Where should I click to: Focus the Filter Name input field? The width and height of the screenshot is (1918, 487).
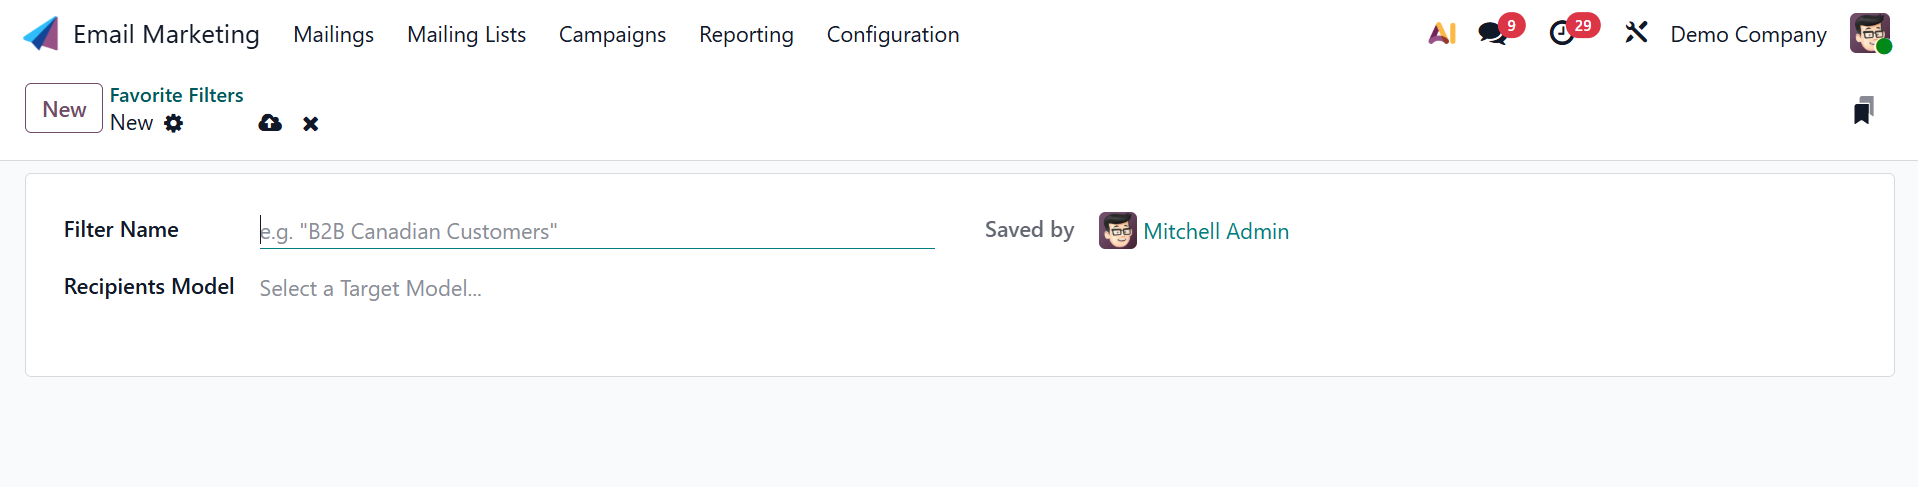pos(596,232)
